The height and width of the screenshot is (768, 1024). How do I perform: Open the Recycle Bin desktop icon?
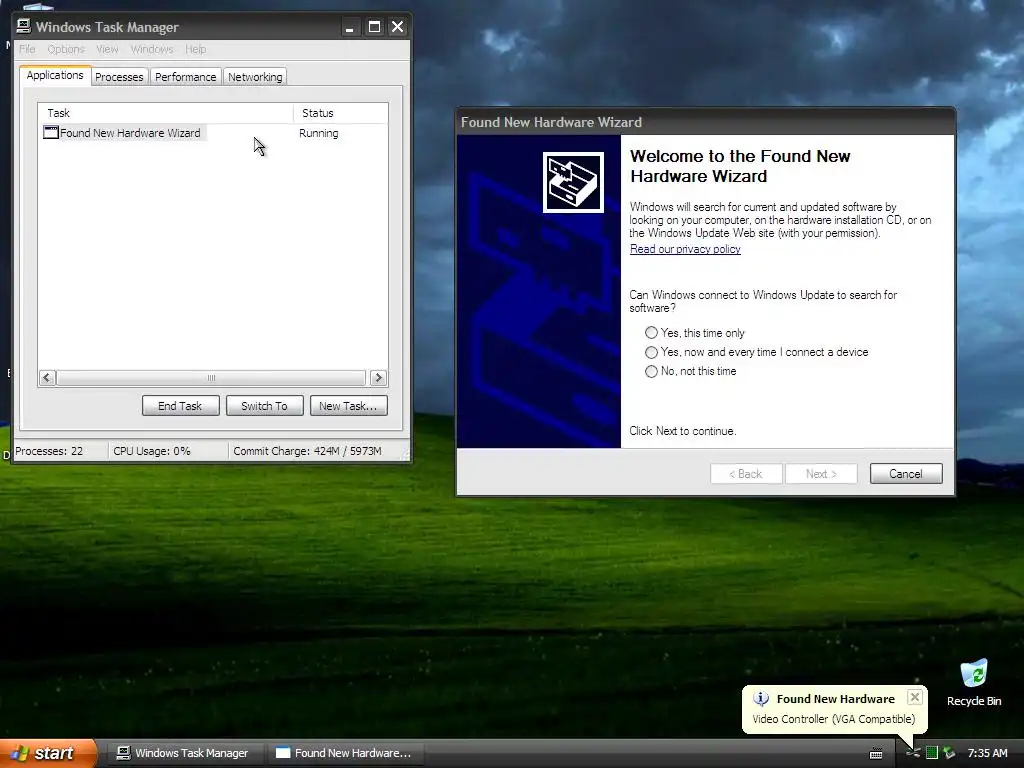pyautogui.click(x=974, y=682)
